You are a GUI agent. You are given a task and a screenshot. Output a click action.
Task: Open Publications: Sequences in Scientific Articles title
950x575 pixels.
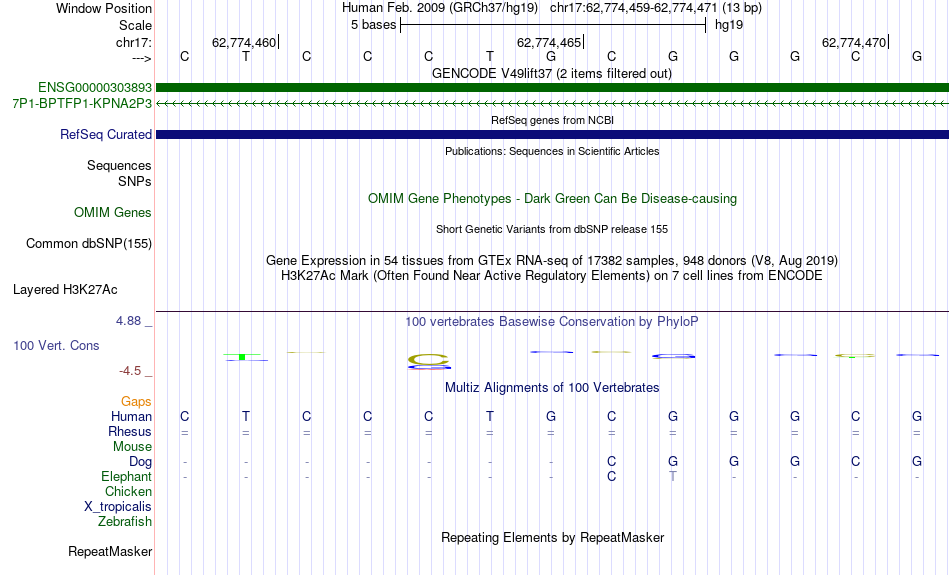pos(552,151)
